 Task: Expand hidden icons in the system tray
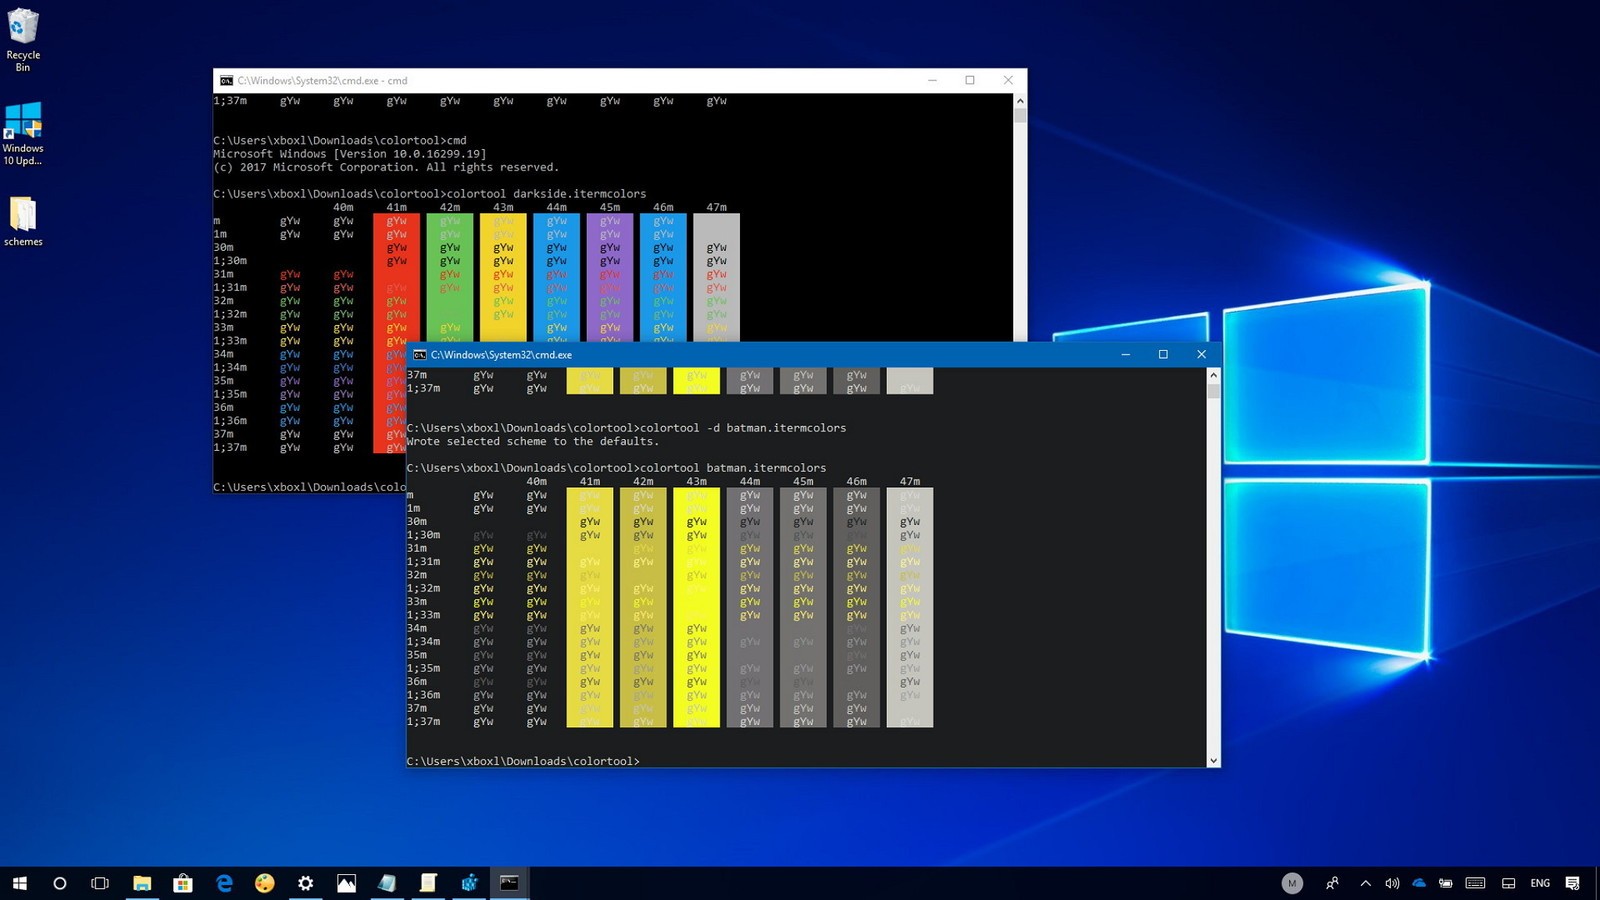coord(1365,883)
